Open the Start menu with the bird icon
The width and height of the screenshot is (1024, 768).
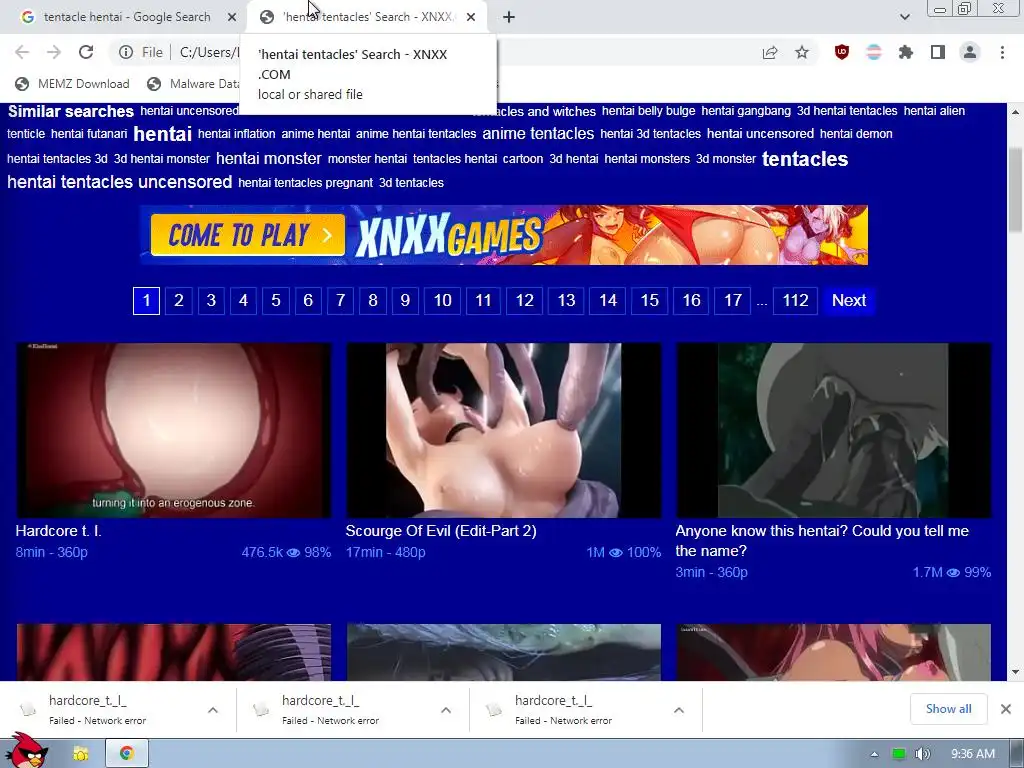point(26,750)
